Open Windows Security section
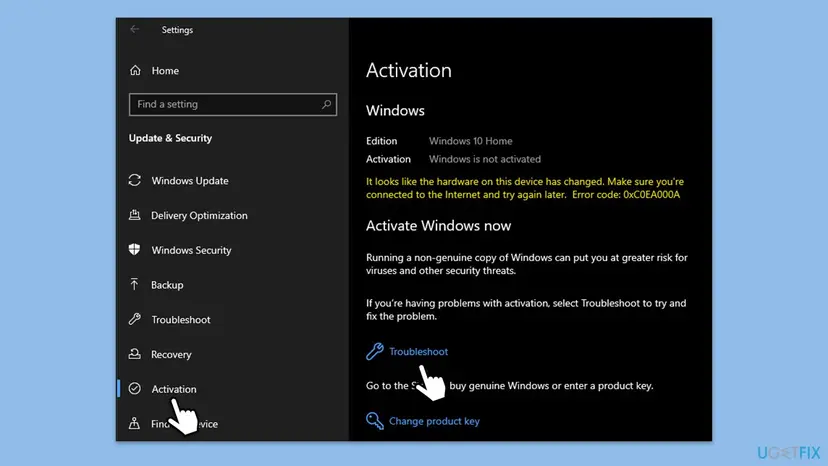 click(191, 250)
